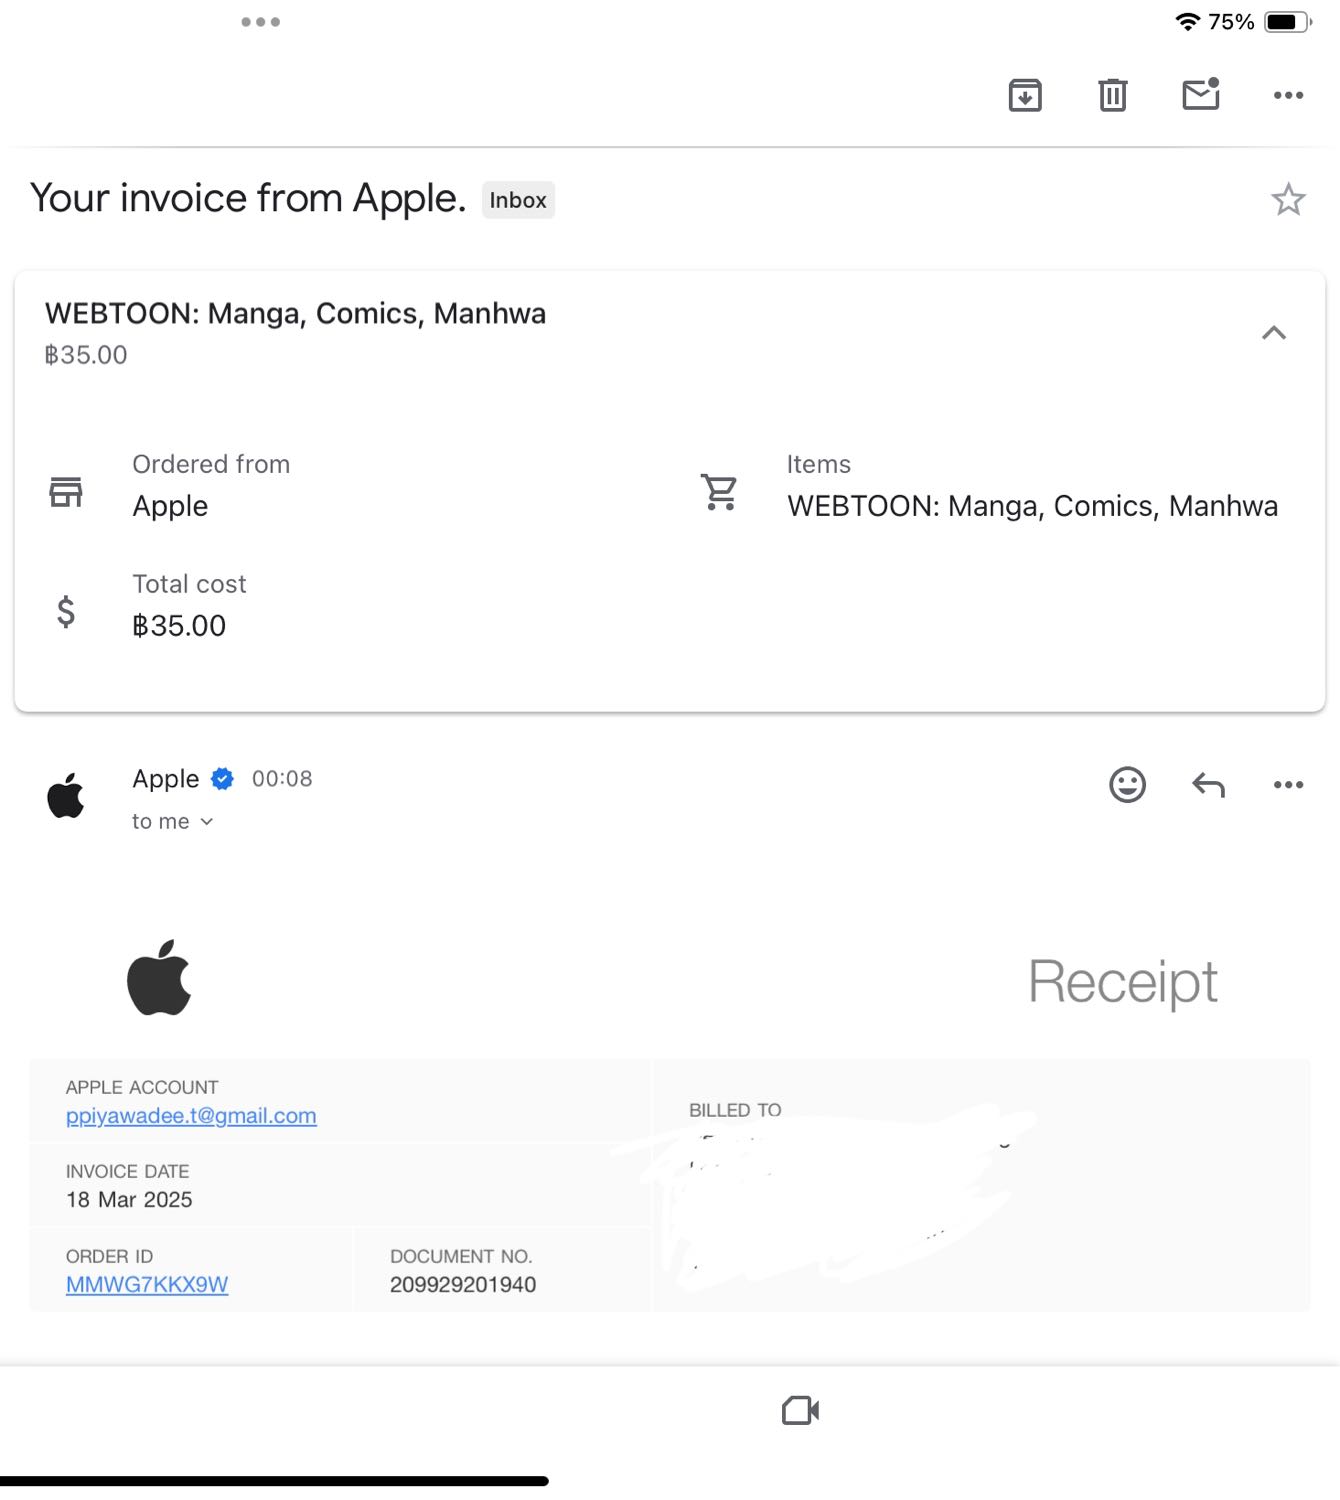Open the Meet video camera tab

[800, 1411]
